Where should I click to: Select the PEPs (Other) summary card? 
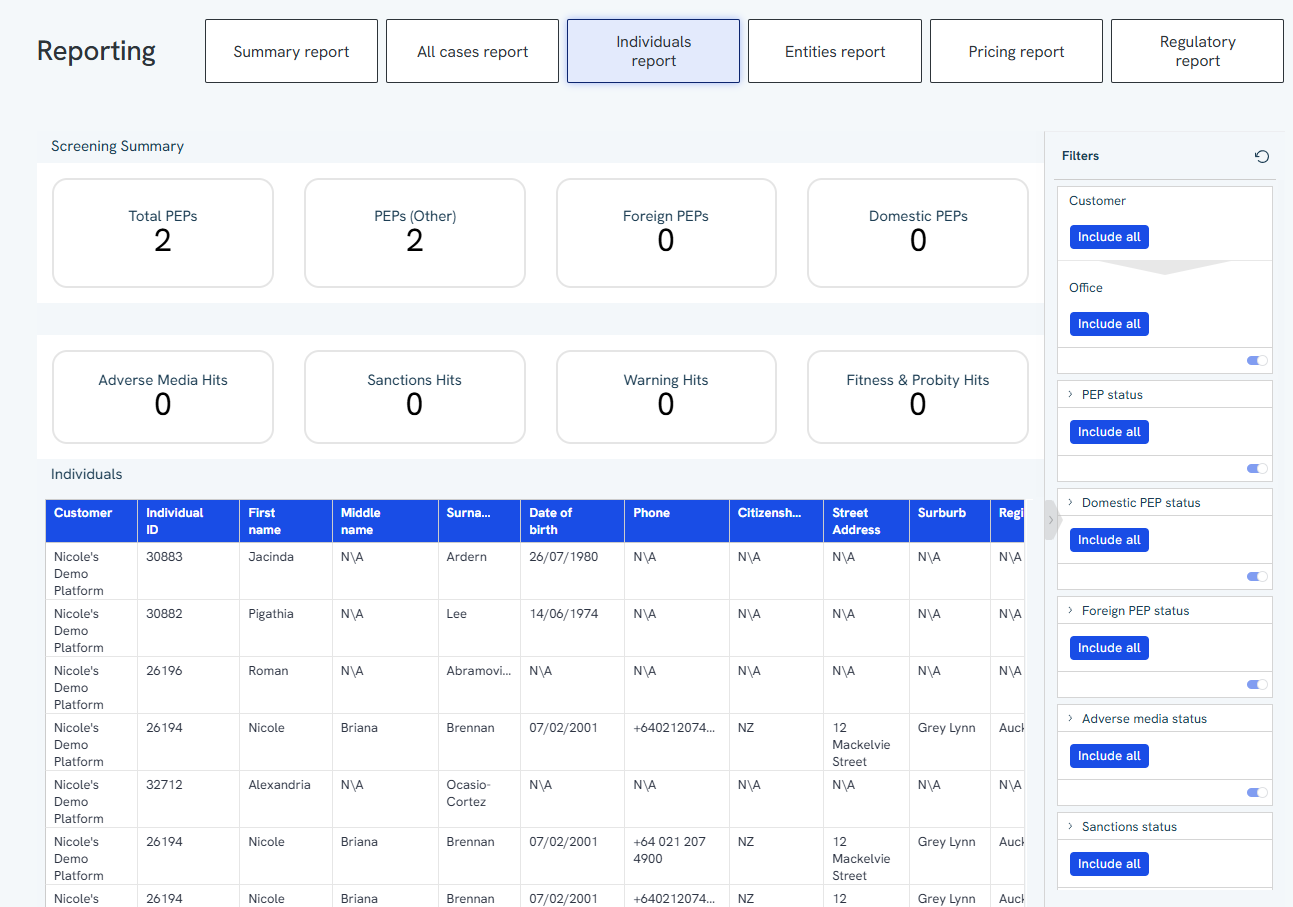[415, 233]
